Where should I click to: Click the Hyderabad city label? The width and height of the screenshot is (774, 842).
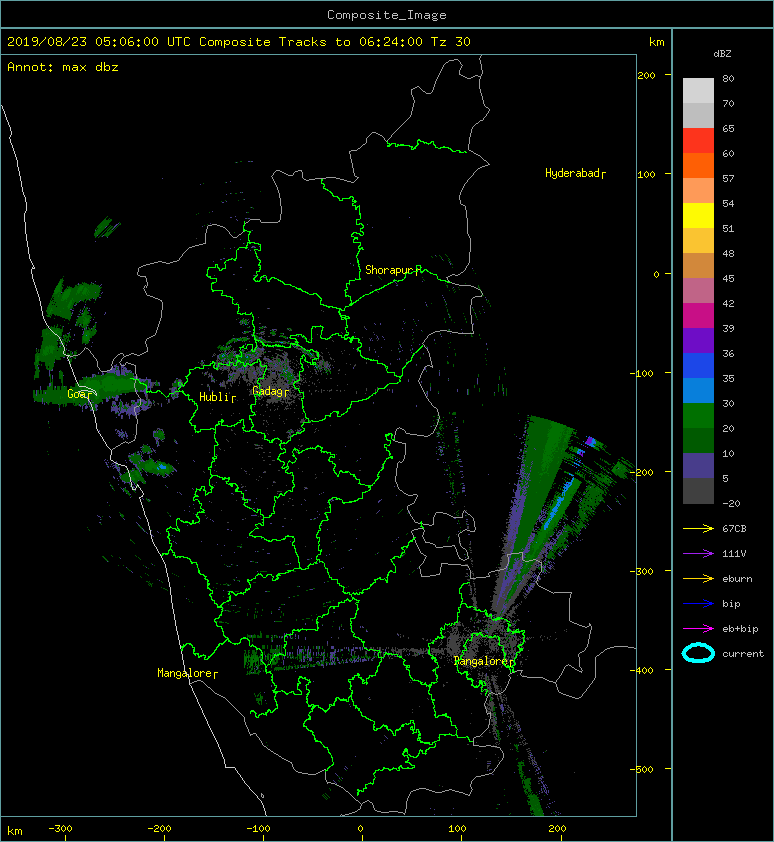point(573,173)
